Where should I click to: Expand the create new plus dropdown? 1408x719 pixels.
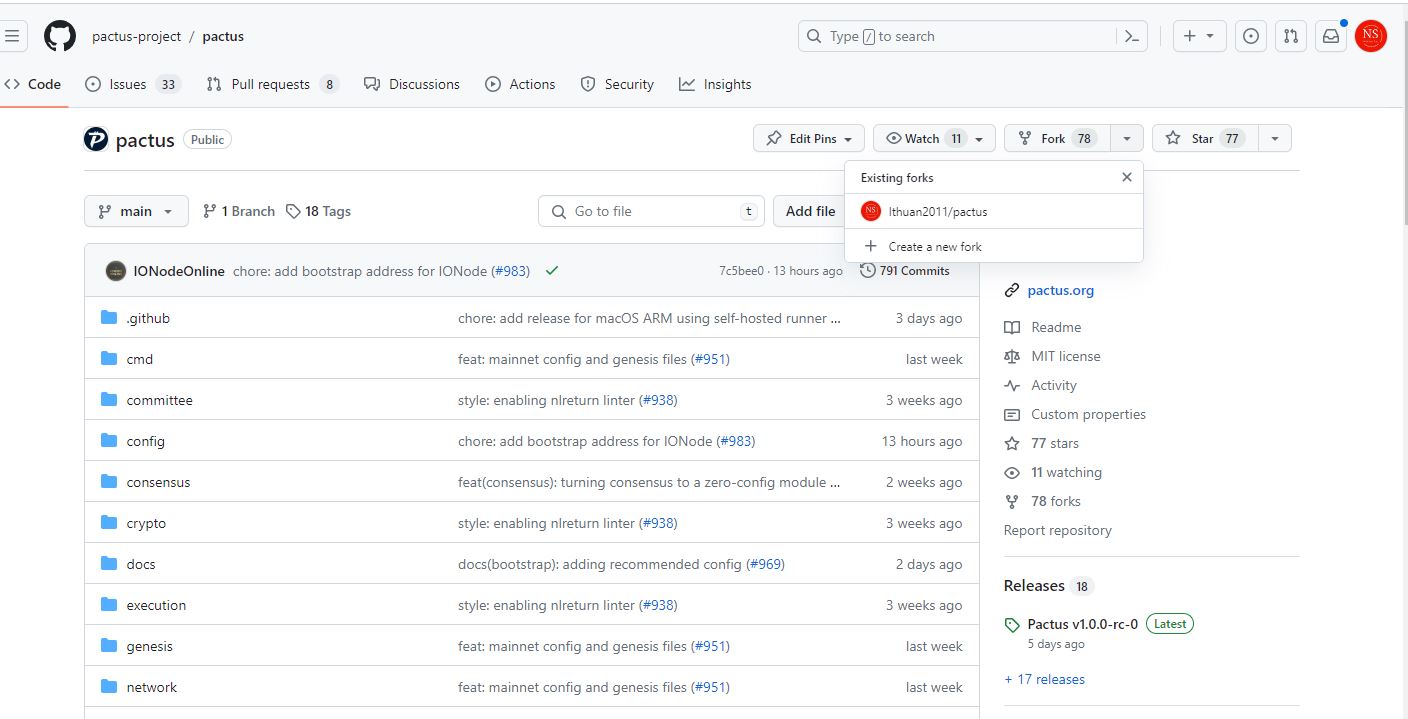pyautogui.click(x=1198, y=37)
